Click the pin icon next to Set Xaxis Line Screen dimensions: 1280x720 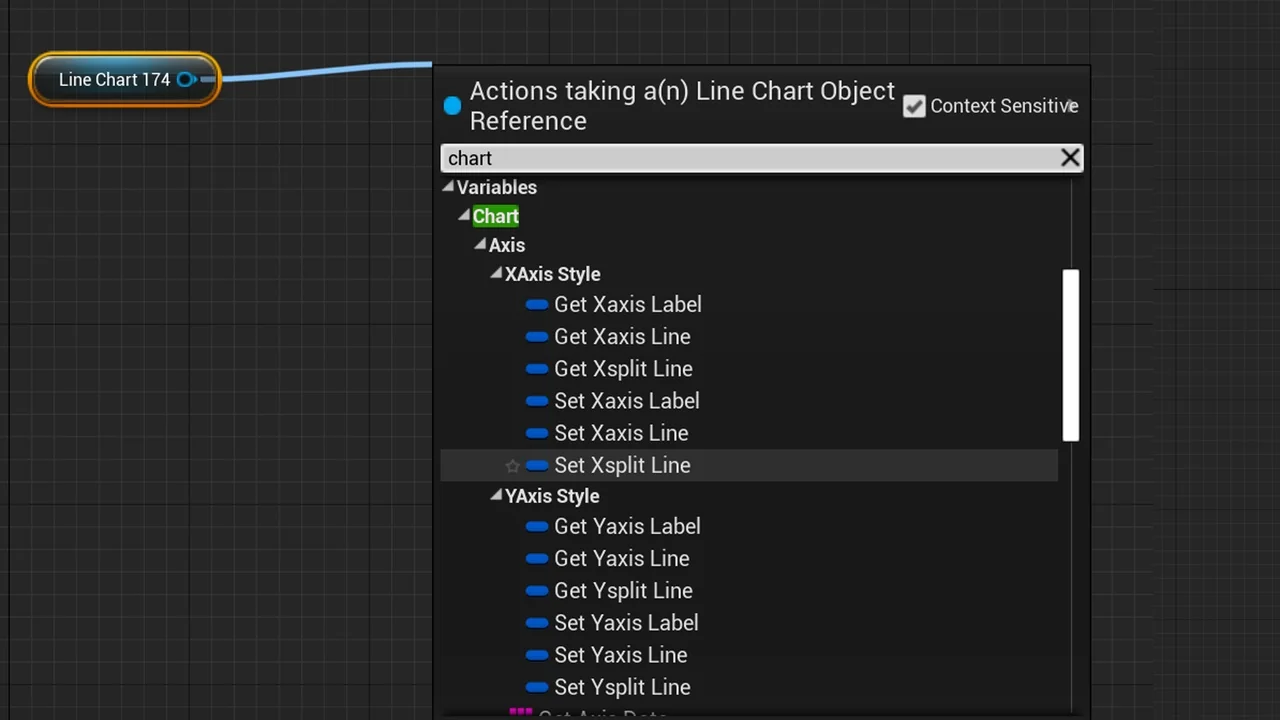pos(537,433)
